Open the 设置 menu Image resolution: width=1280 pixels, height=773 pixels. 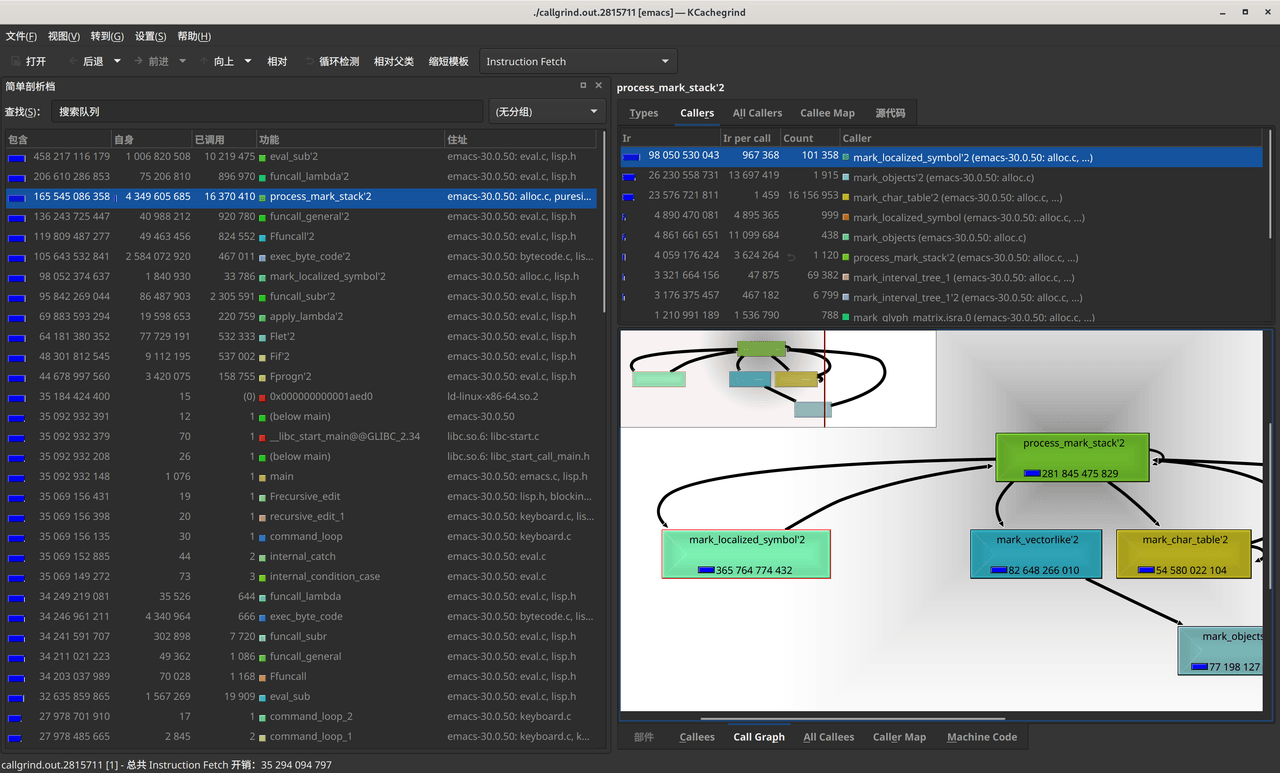click(150, 36)
